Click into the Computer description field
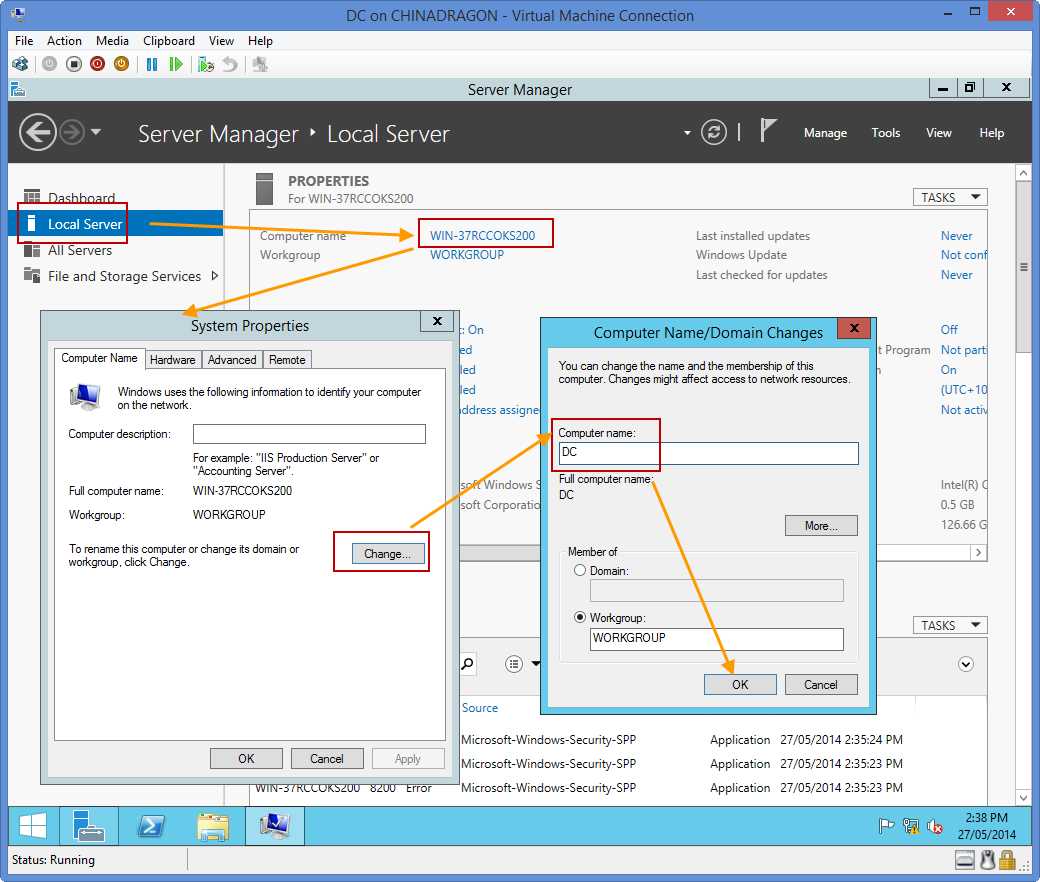The width and height of the screenshot is (1040, 882). tap(309, 434)
